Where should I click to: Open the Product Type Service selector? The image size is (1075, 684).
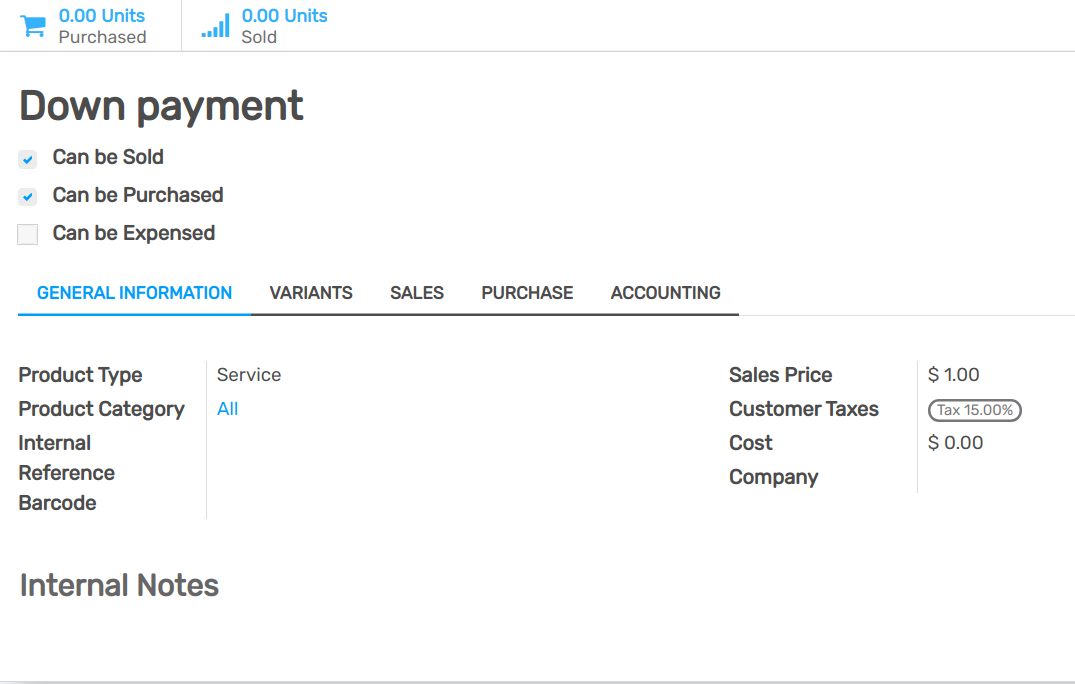[249, 374]
